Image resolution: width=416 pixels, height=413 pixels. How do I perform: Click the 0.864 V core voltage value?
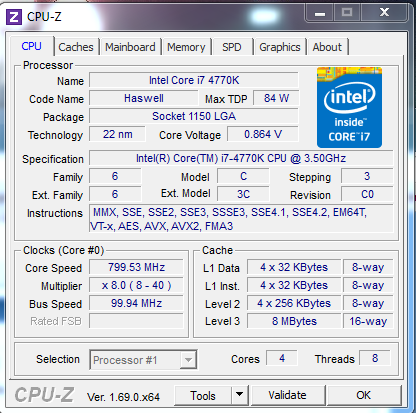[x=263, y=134]
